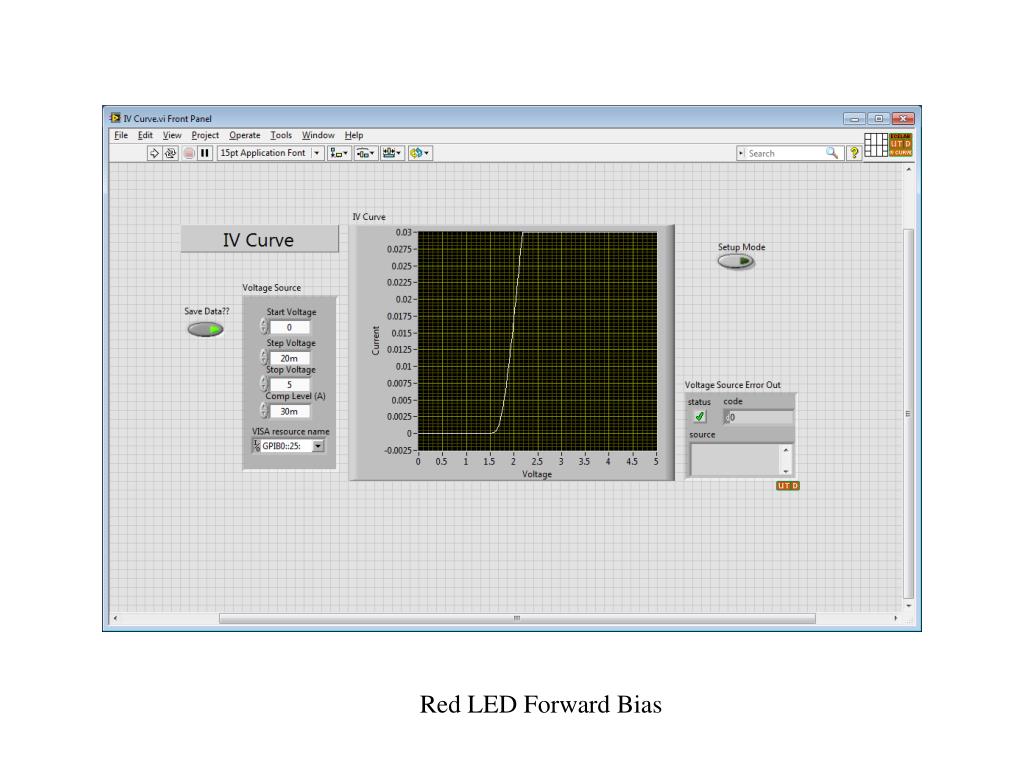The image size is (1024, 768).
Task: Click the IV Curve graph plot area
Action: [x=537, y=341]
